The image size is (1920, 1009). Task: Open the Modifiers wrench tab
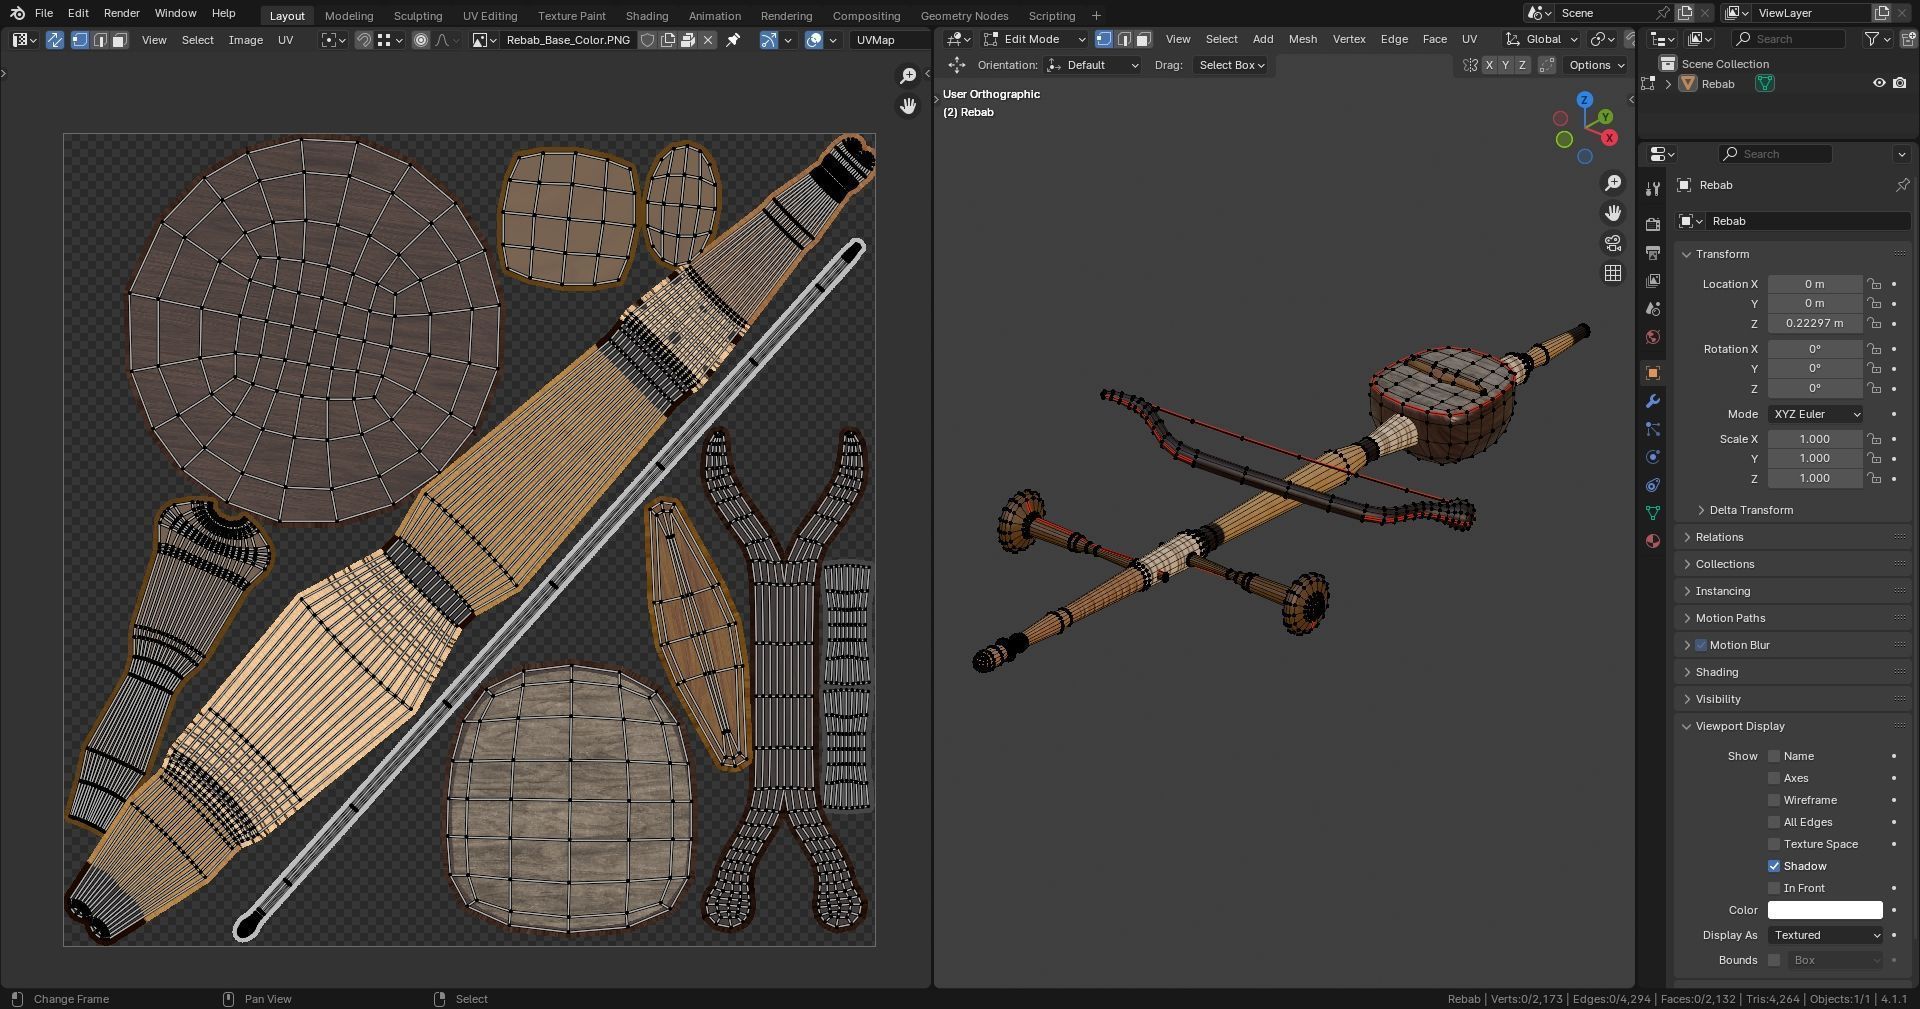point(1653,401)
